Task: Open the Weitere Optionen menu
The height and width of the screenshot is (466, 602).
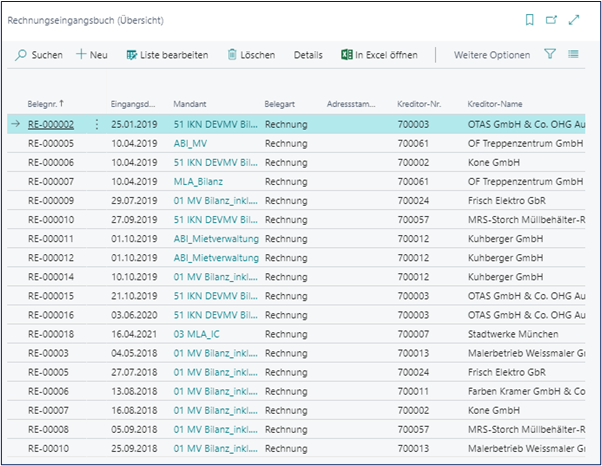Action: (492, 55)
